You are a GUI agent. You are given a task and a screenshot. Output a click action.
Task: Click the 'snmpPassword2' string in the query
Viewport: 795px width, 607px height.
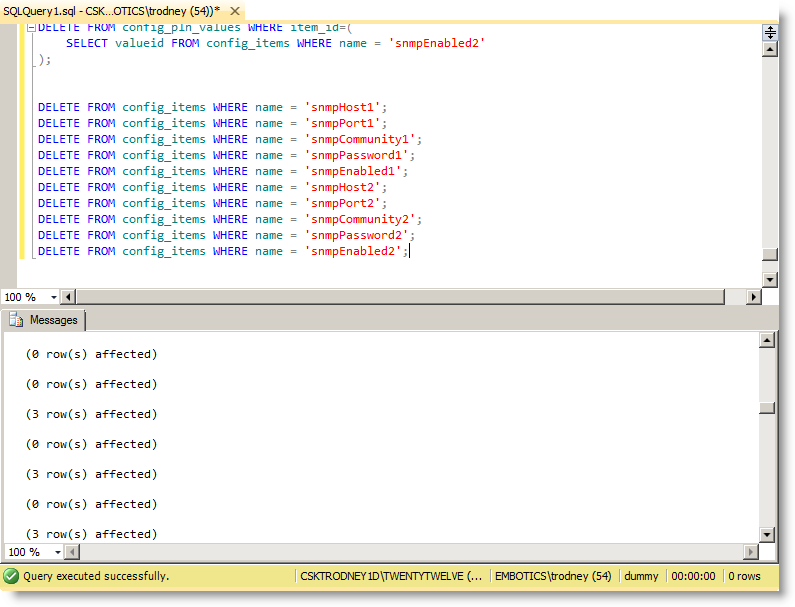pos(356,235)
